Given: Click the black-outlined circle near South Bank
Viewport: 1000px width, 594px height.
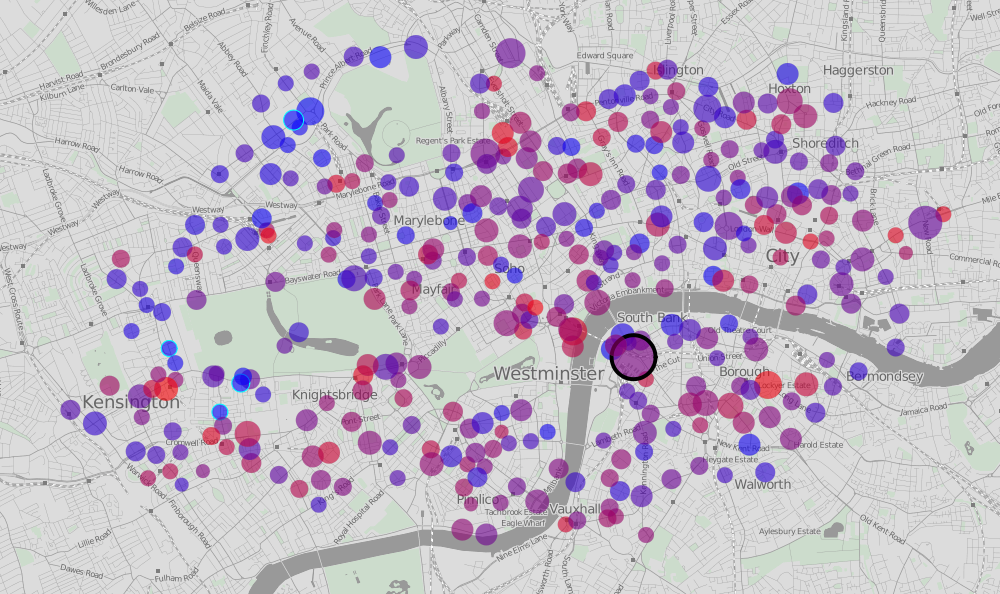Looking at the screenshot, I should click(633, 356).
